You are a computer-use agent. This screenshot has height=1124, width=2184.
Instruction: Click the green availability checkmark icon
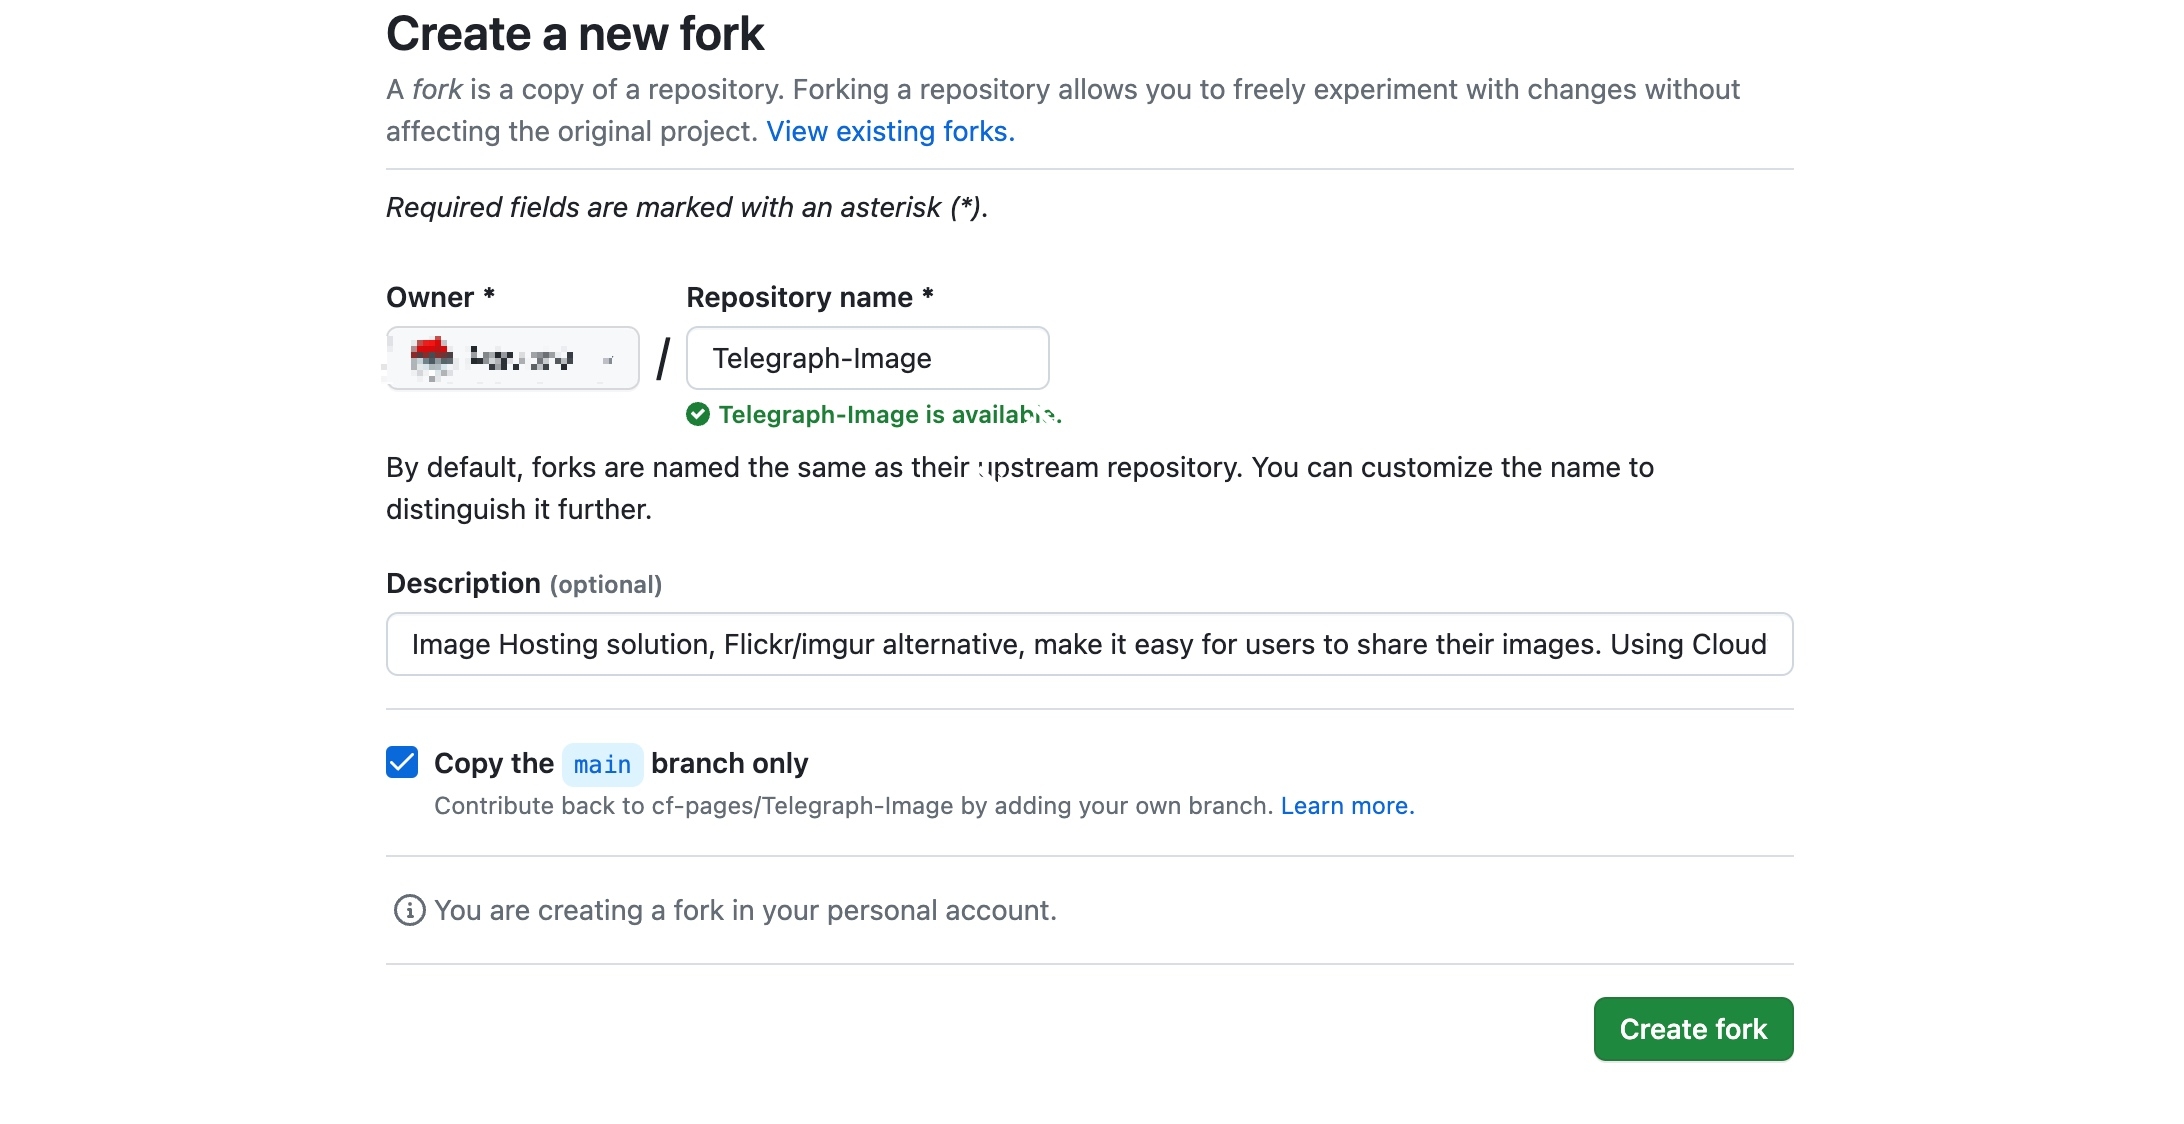tap(698, 414)
